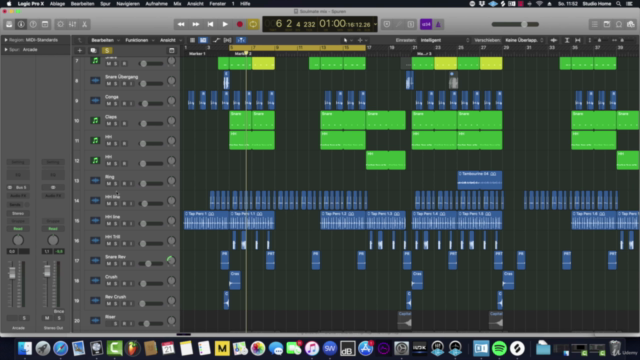Adjust the Snare Übergang track volume slider
The width and height of the screenshot is (640, 360).
click(150, 84)
